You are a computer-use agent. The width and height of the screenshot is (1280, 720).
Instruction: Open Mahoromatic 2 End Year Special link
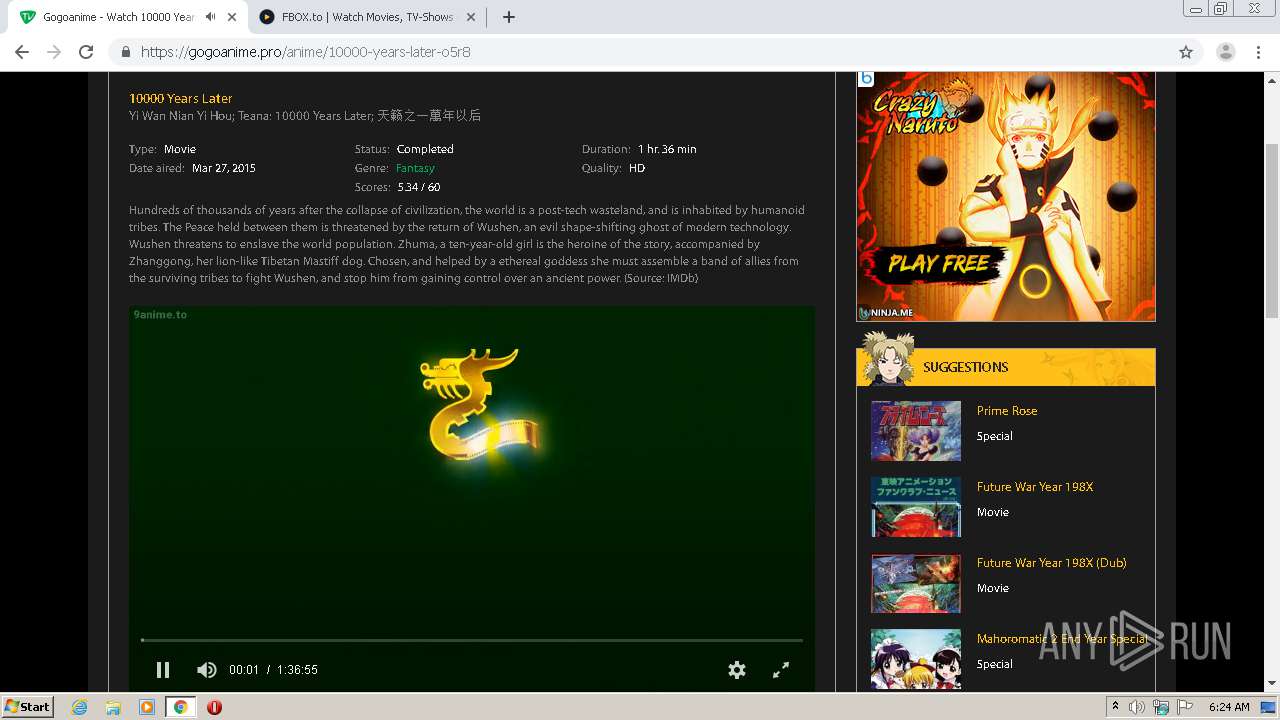1061,639
